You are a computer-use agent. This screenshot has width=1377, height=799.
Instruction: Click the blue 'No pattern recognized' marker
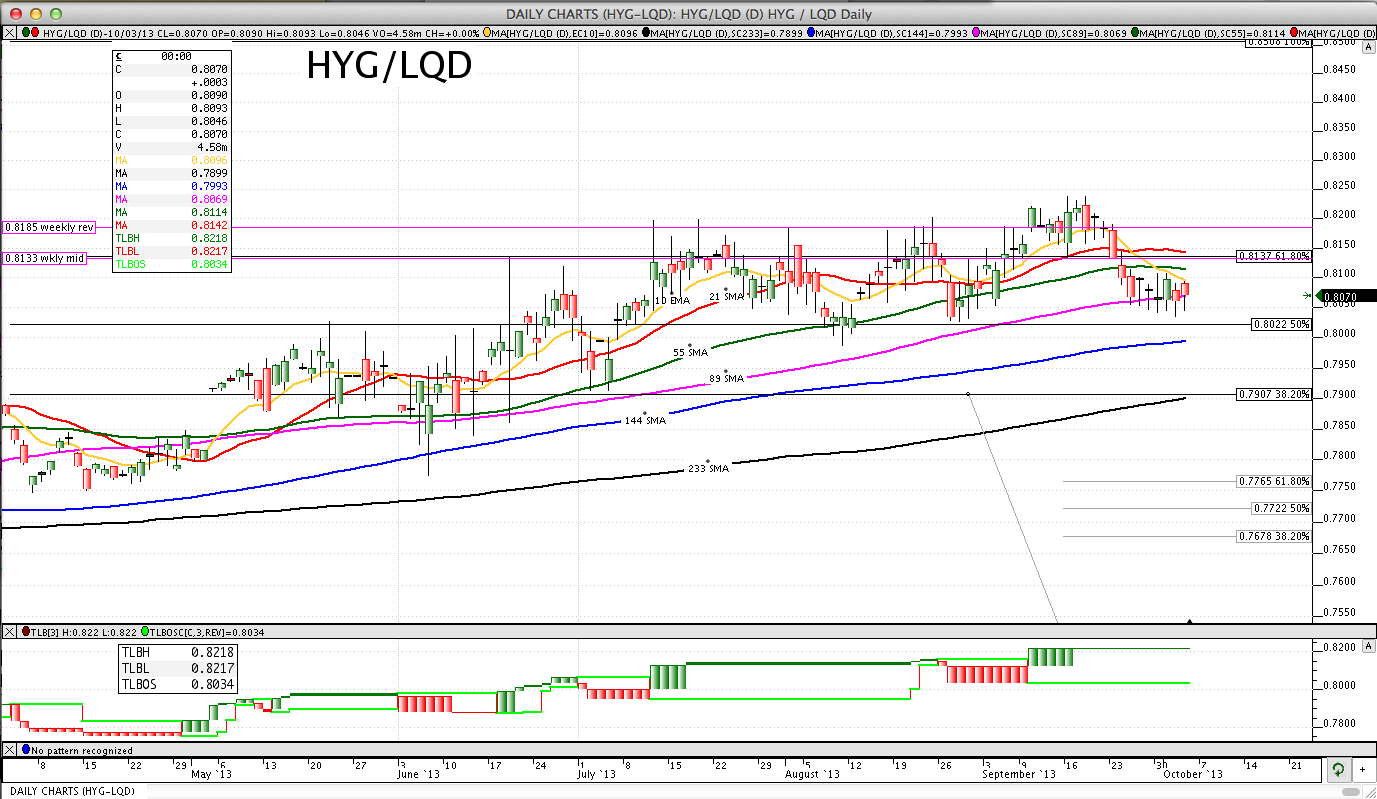coord(26,749)
